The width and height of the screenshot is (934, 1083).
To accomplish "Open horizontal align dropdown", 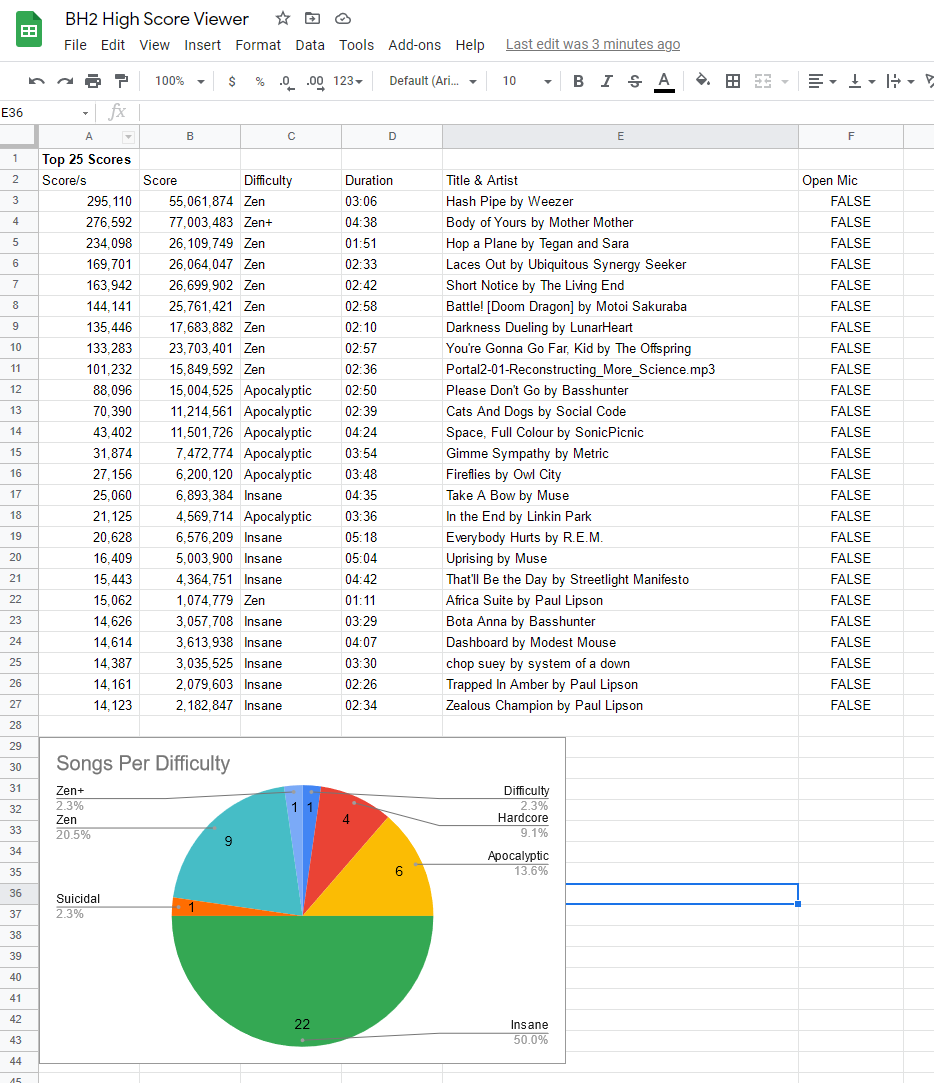I will (x=822, y=81).
